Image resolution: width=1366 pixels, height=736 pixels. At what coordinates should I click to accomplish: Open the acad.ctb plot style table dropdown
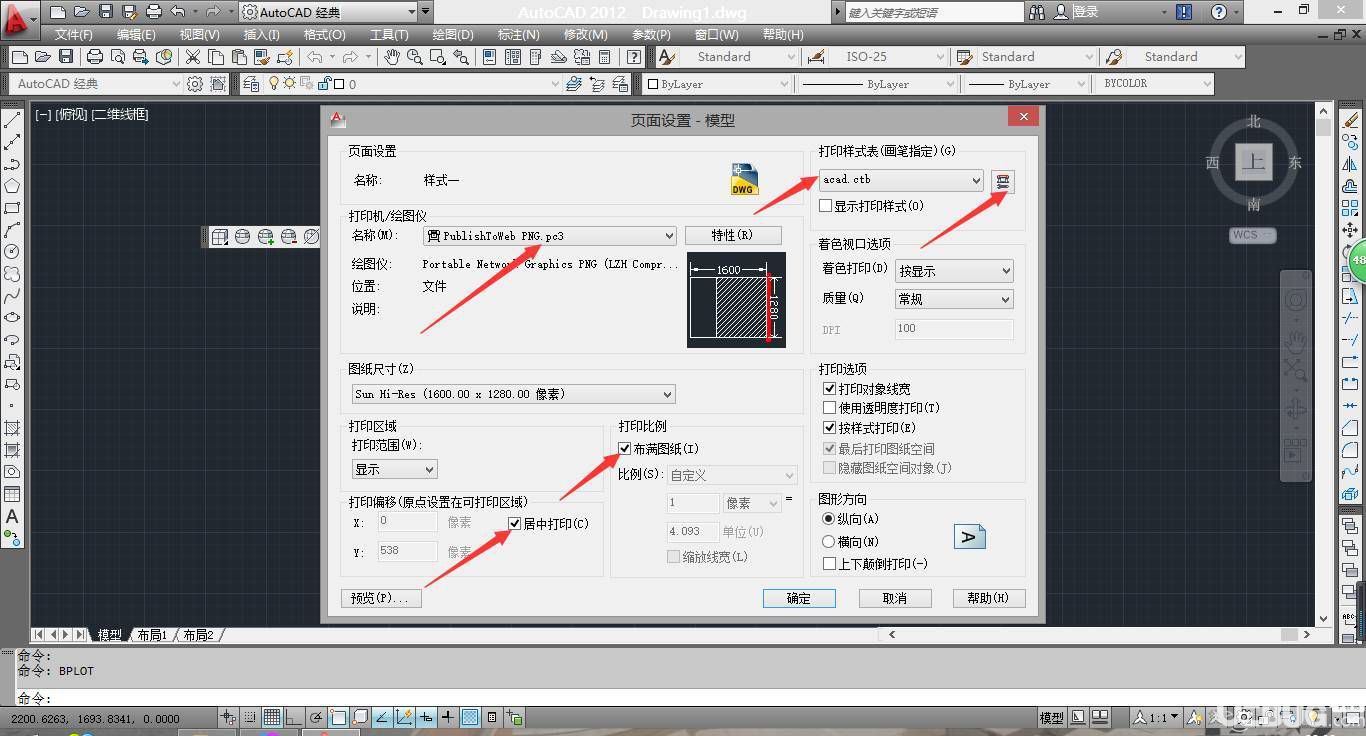click(x=901, y=180)
